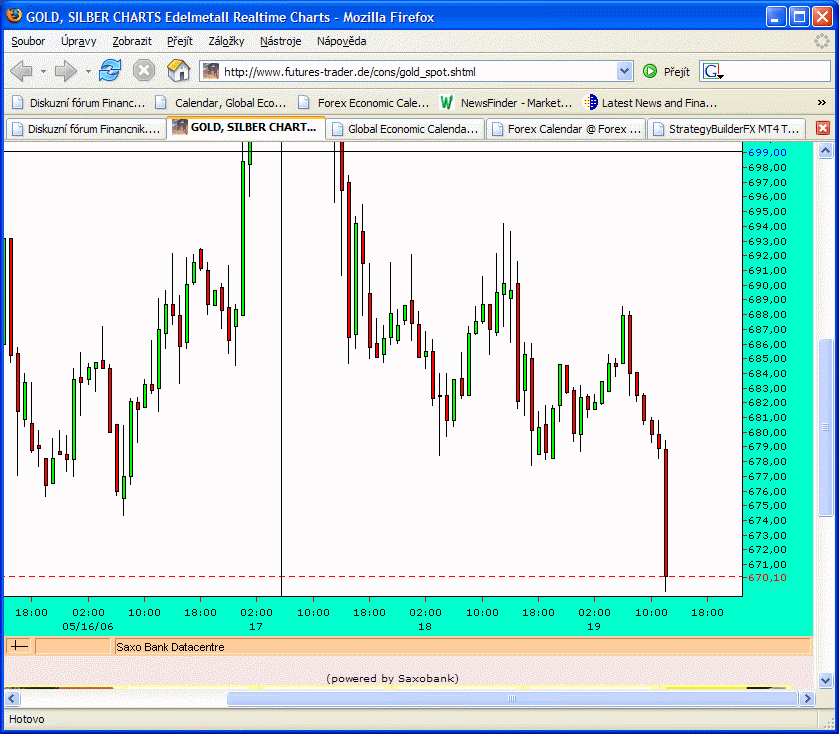Open Forward button history dropdown arrow
Viewport: 839px width, 734px height.
pos(88,71)
